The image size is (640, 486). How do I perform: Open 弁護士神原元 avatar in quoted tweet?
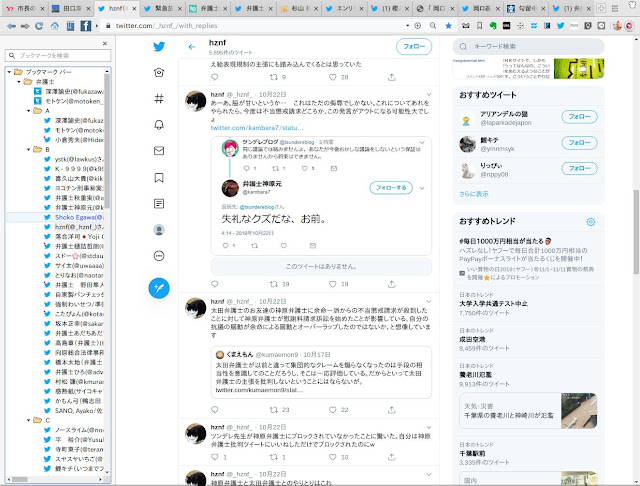[x=230, y=188]
